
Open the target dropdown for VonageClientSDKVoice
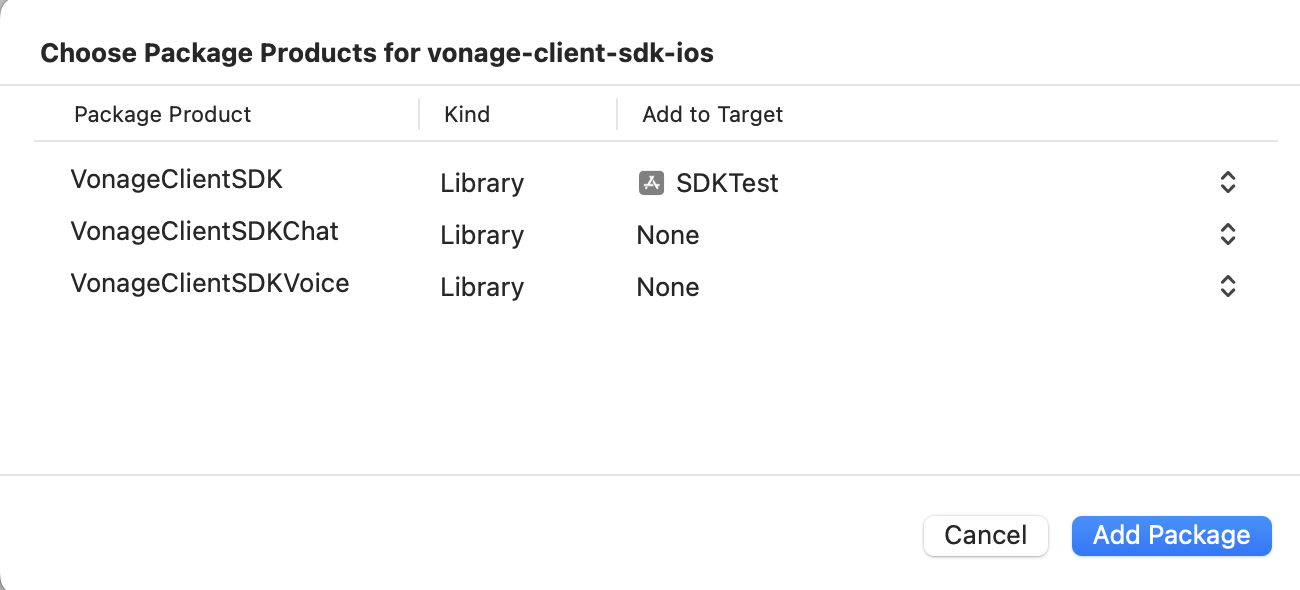point(1227,286)
